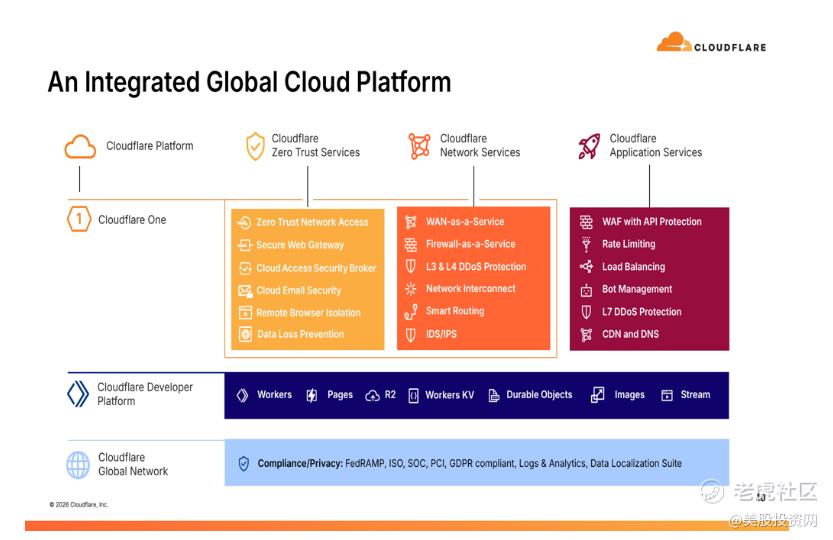Image resolution: width=833 pixels, height=540 pixels.
Task: Click the Load Balancing nodes icon
Action: (x=586, y=266)
